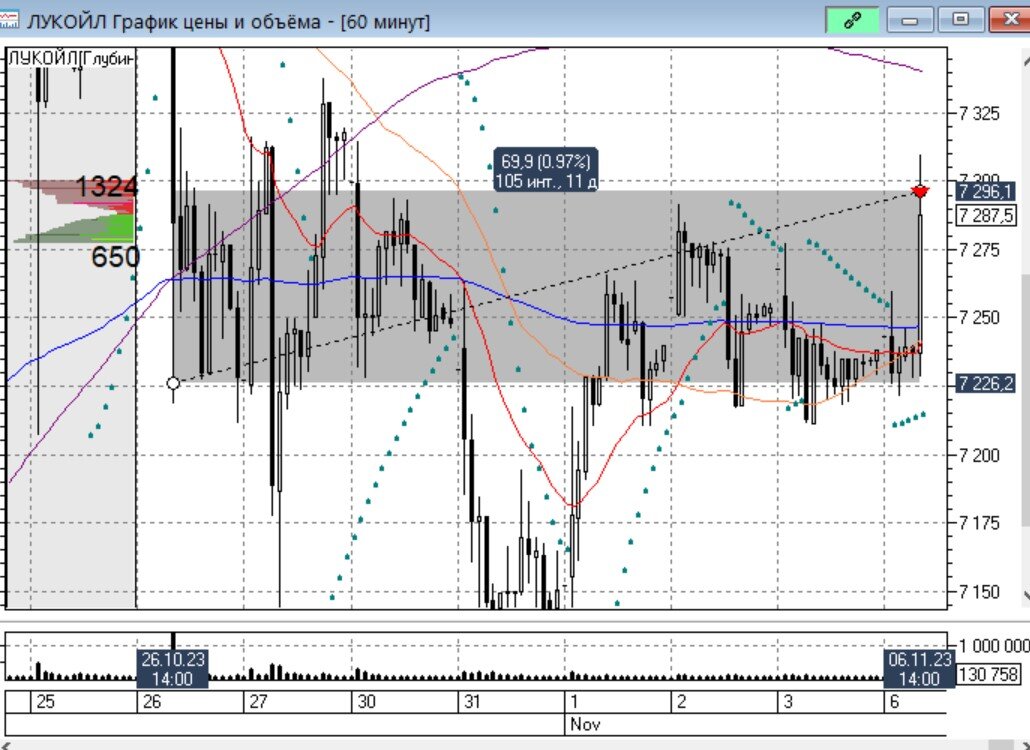1030x750 pixels.
Task: Click the 7 150 price axis label
Action: coord(979,592)
